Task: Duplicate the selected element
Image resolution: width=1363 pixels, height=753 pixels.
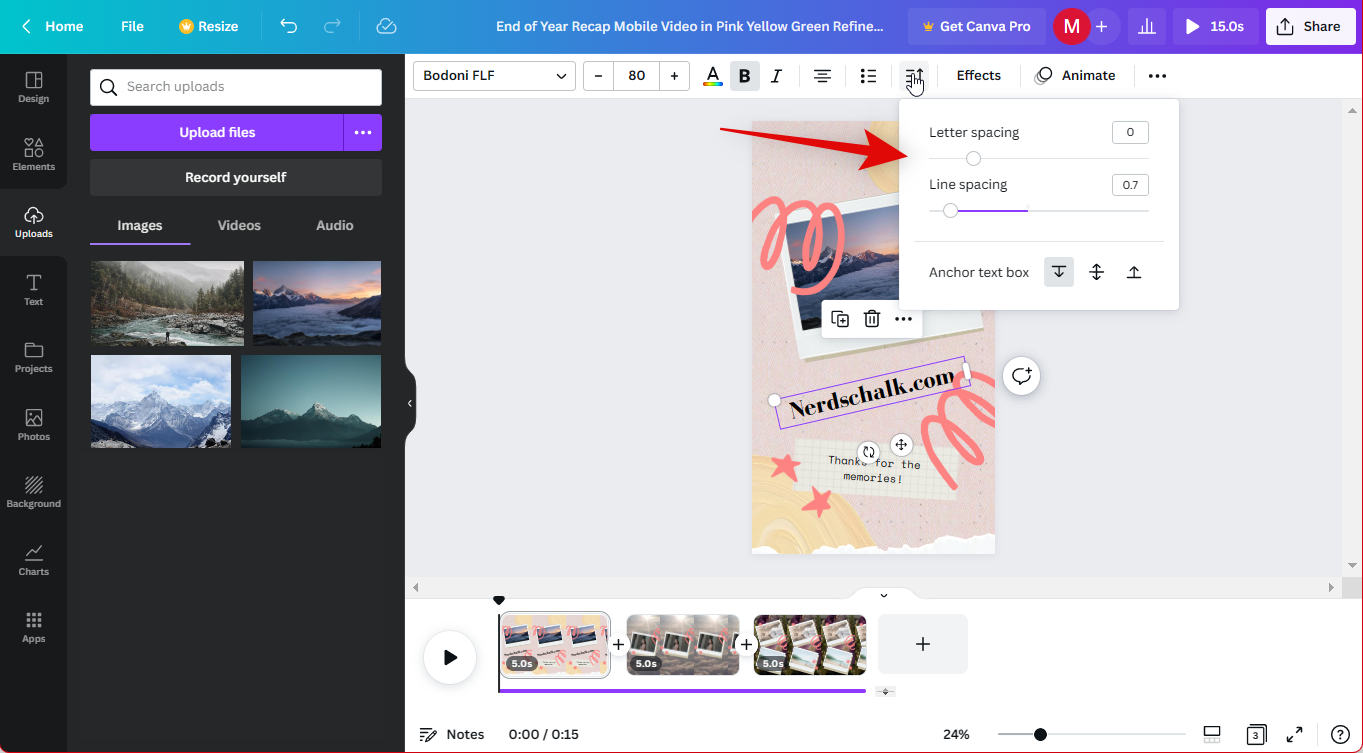Action: click(841, 319)
